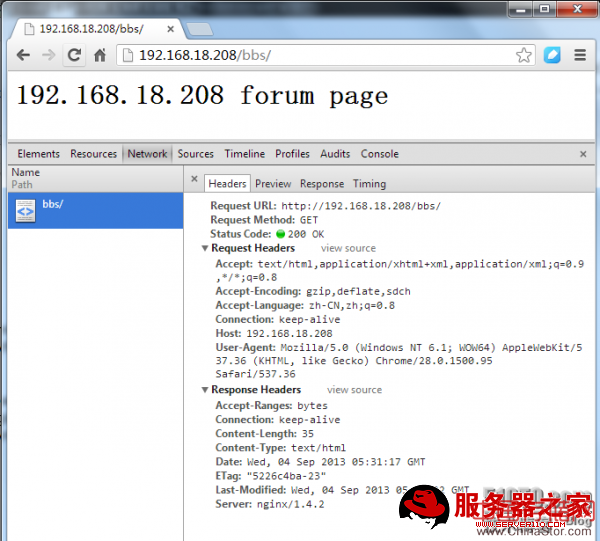The height and width of the screenshot is (541, 600).
Task: View source of Response Headers
Action: tap(354, 390)
